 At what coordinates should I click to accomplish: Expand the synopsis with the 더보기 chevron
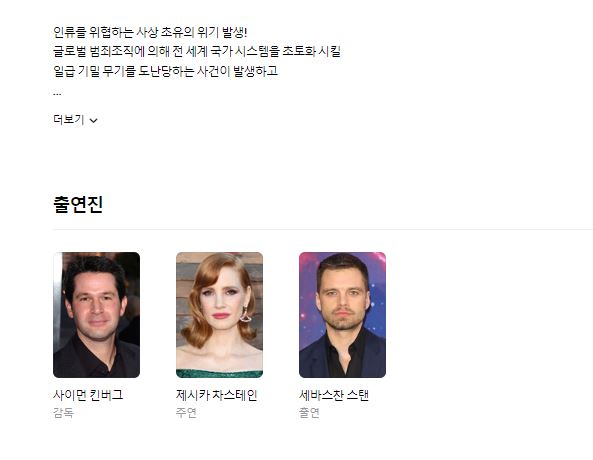click(x=93, y=121)
